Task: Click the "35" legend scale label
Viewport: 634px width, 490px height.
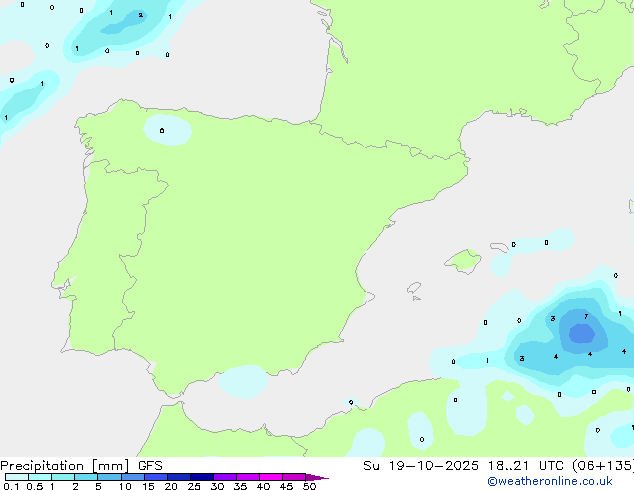Action: [240, 486]
